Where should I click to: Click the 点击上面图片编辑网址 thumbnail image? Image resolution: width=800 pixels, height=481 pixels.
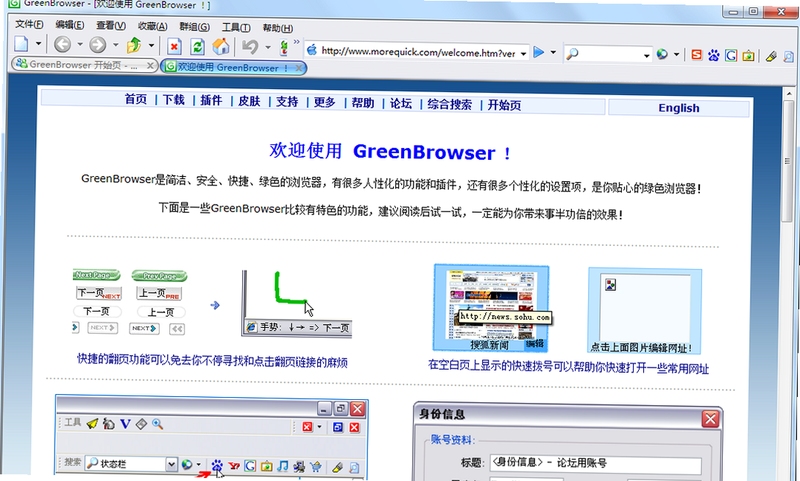point(645,310)
